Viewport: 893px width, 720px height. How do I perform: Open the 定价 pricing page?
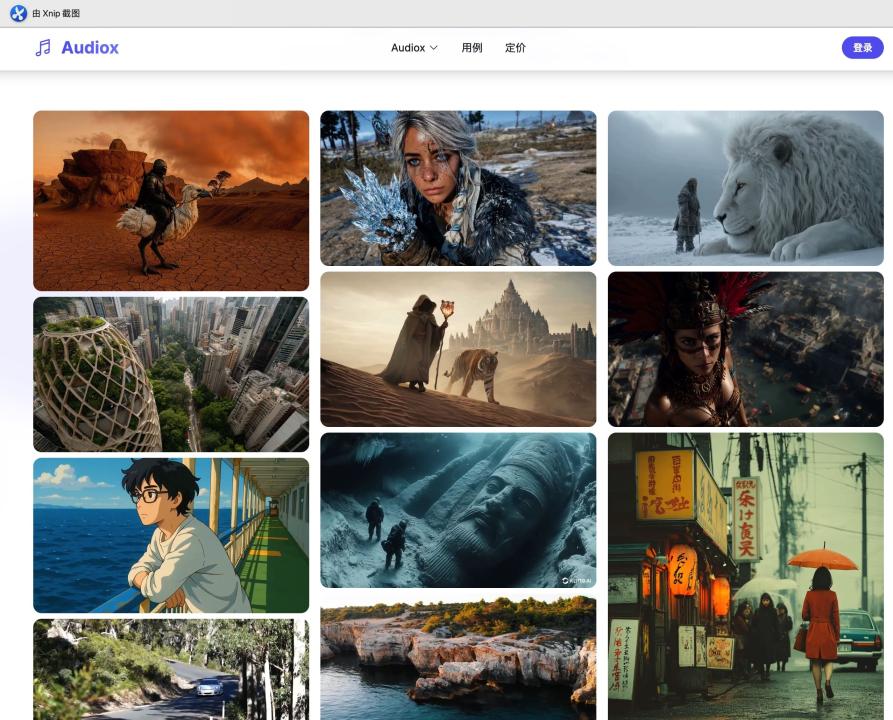515,48
